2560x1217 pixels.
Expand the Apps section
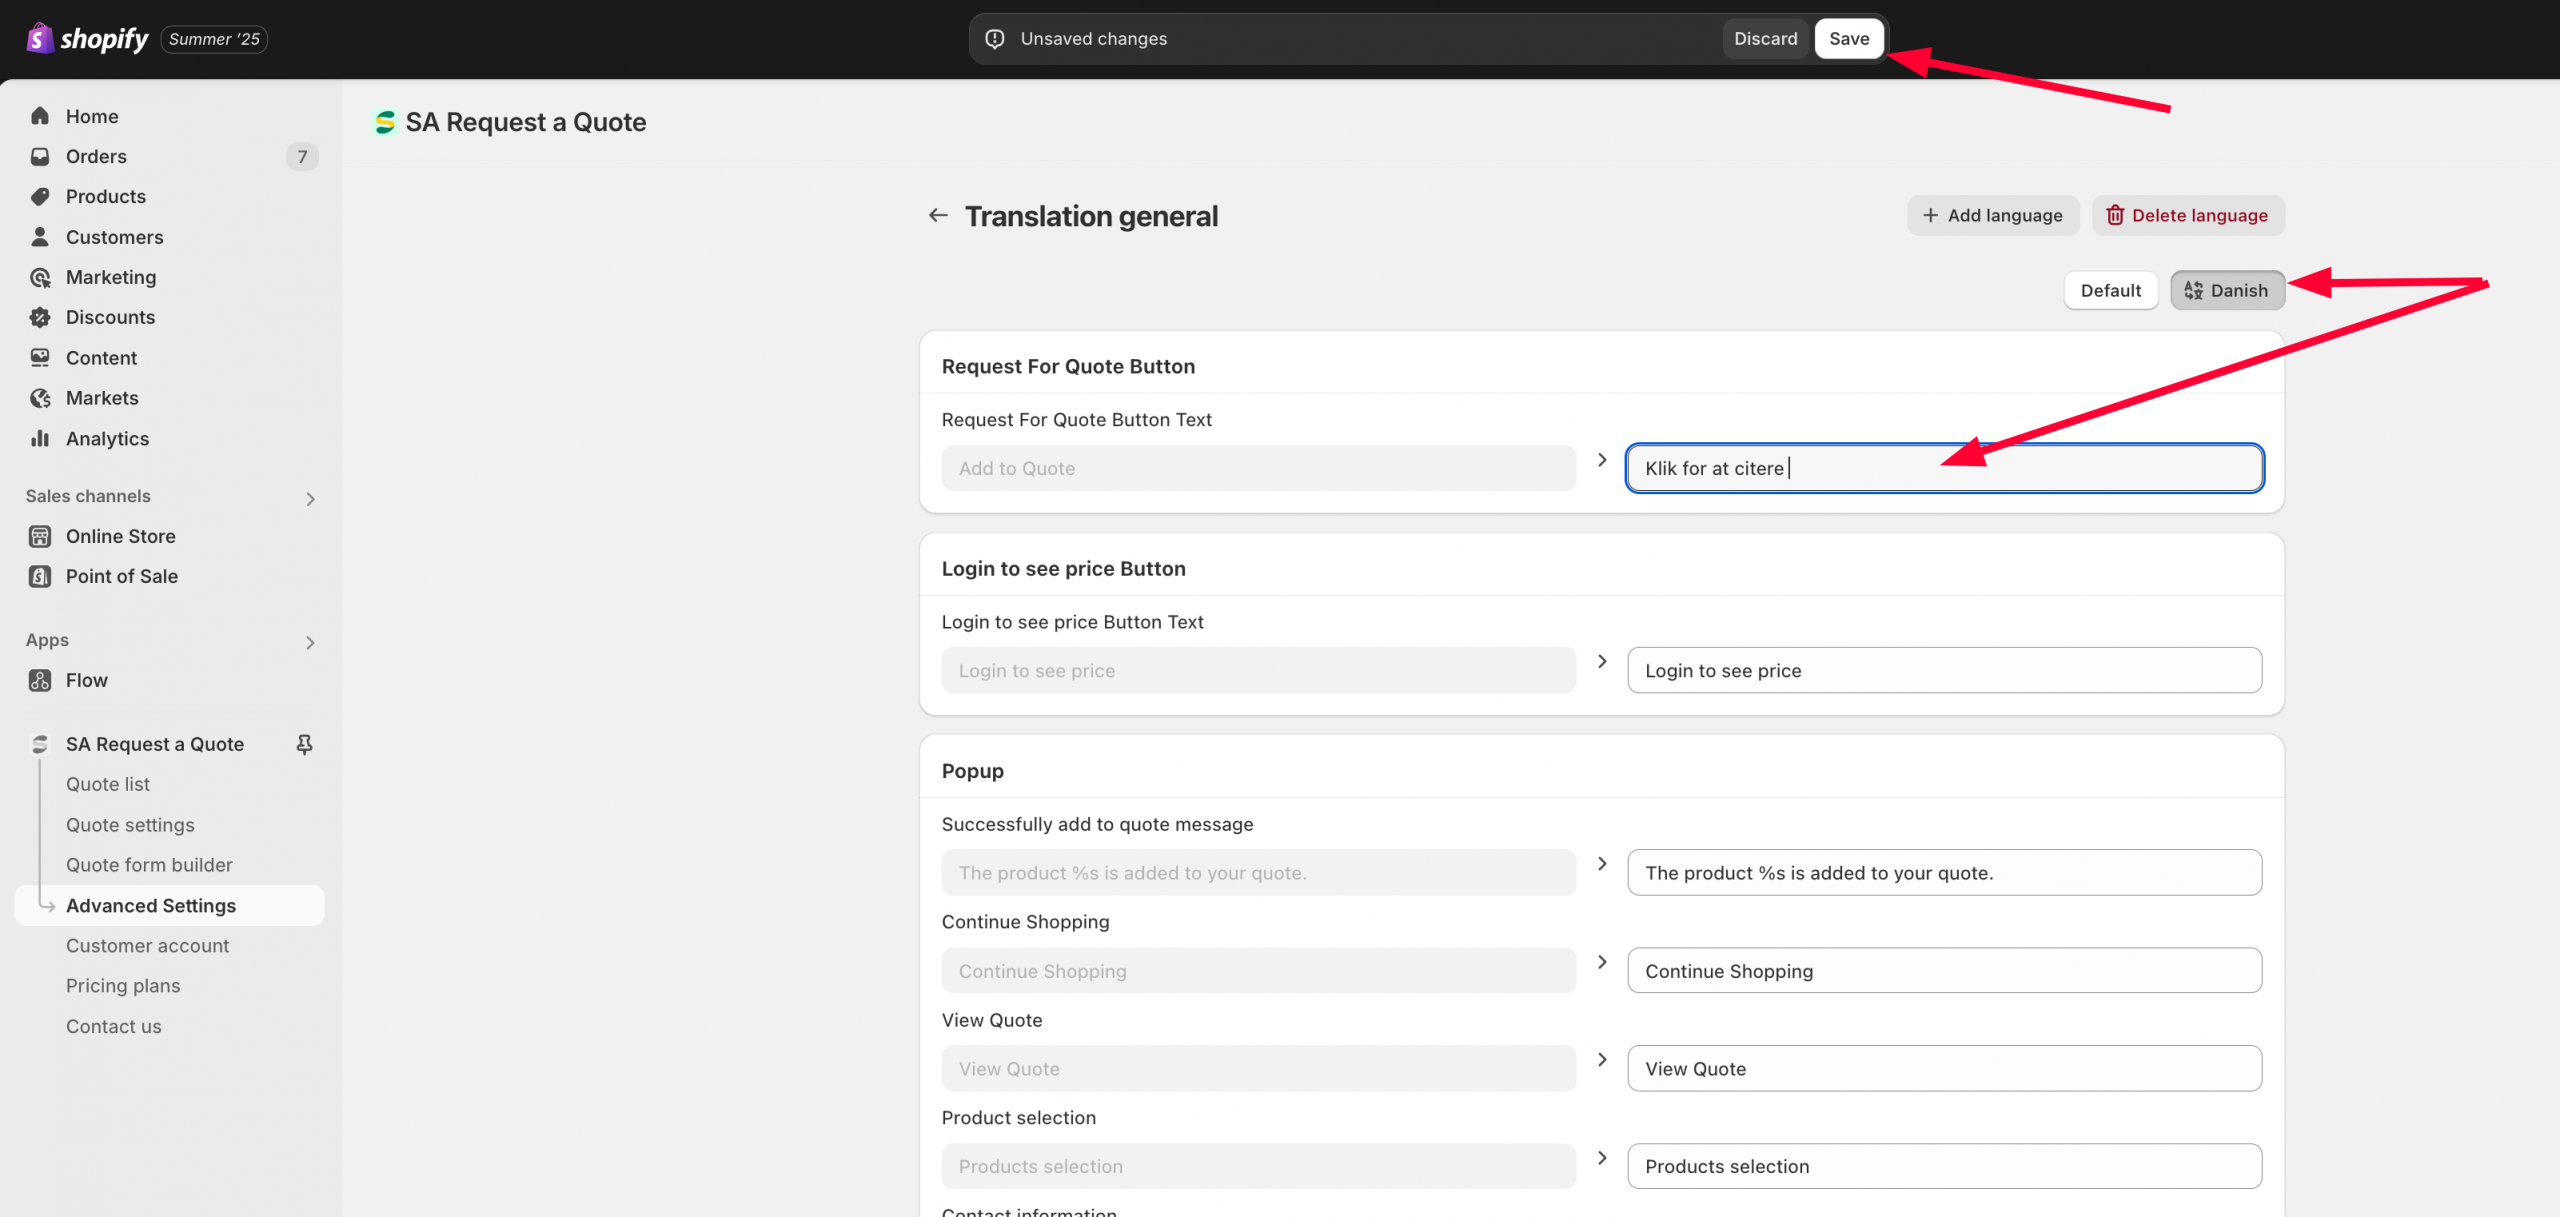[x=310, y=642]
